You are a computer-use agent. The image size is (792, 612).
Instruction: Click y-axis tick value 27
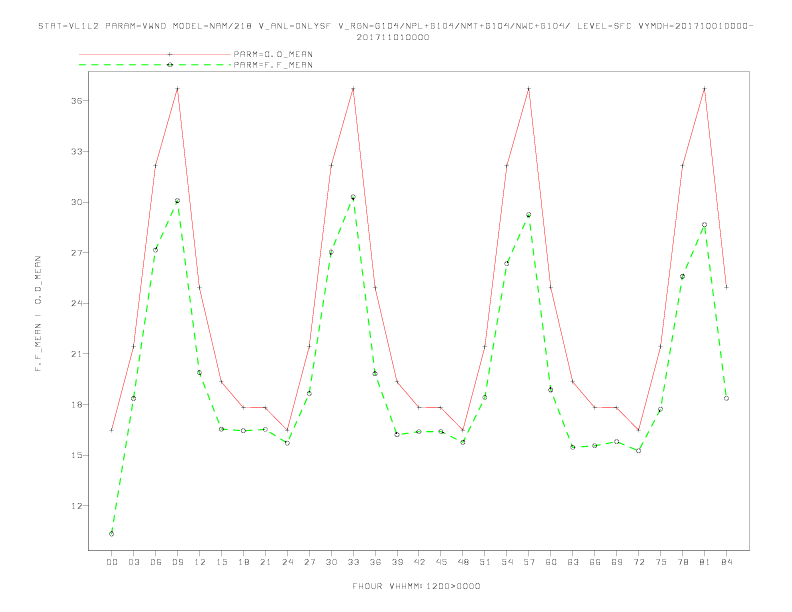[76, 253]
